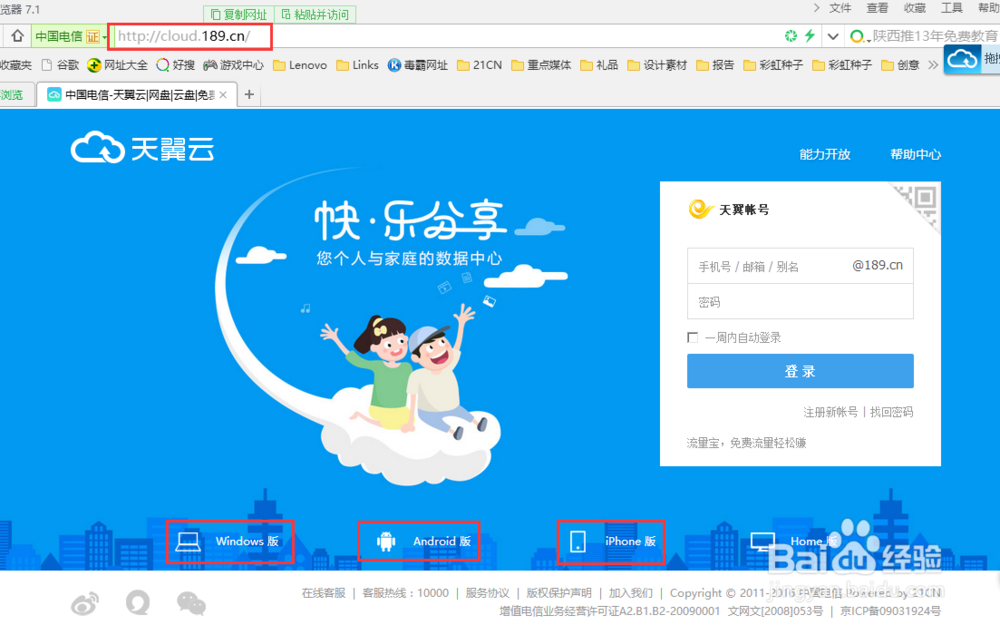Click the 谷歌 bookmark
This screenshot has height=625, width=1000.
(x=60, y=65)
